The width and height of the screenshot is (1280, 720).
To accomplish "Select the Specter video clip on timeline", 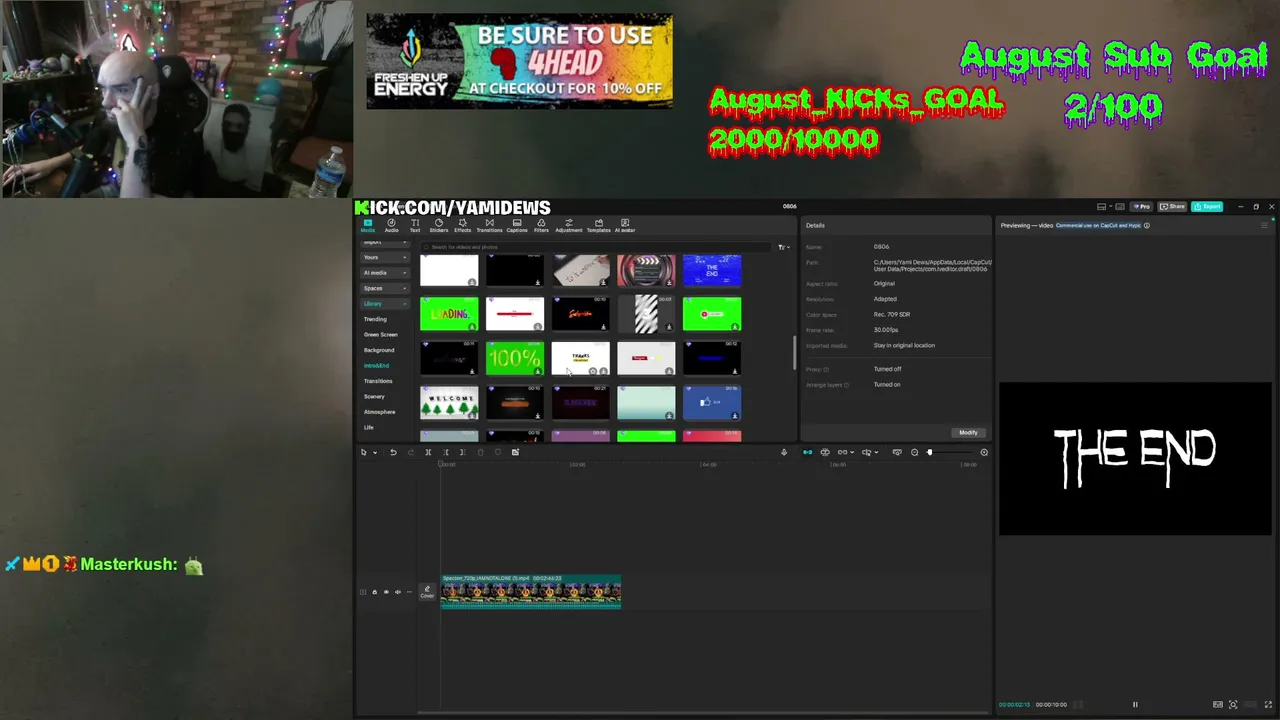I will (x=531, y=591).
